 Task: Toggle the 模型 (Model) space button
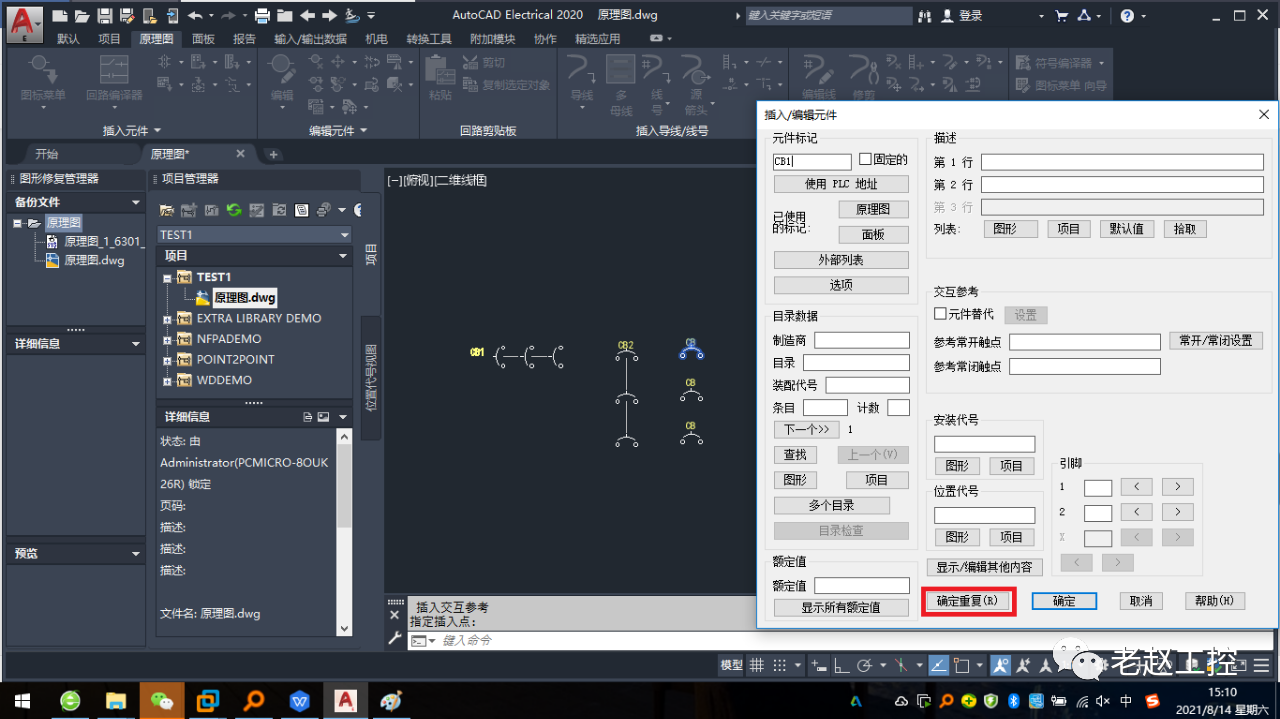[731, 666]
